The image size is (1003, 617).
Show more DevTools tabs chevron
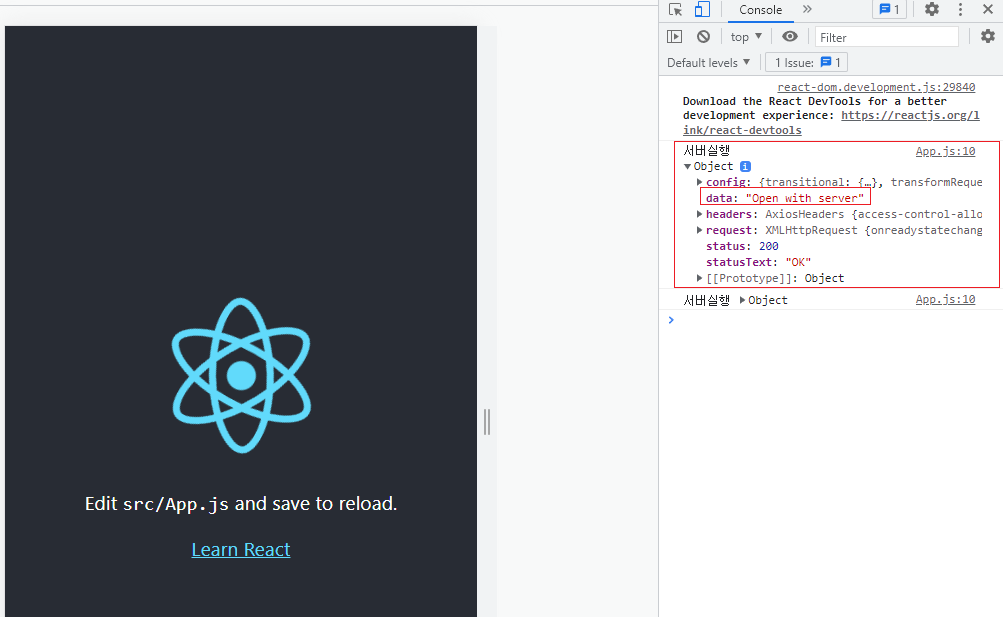click(807, 10)
